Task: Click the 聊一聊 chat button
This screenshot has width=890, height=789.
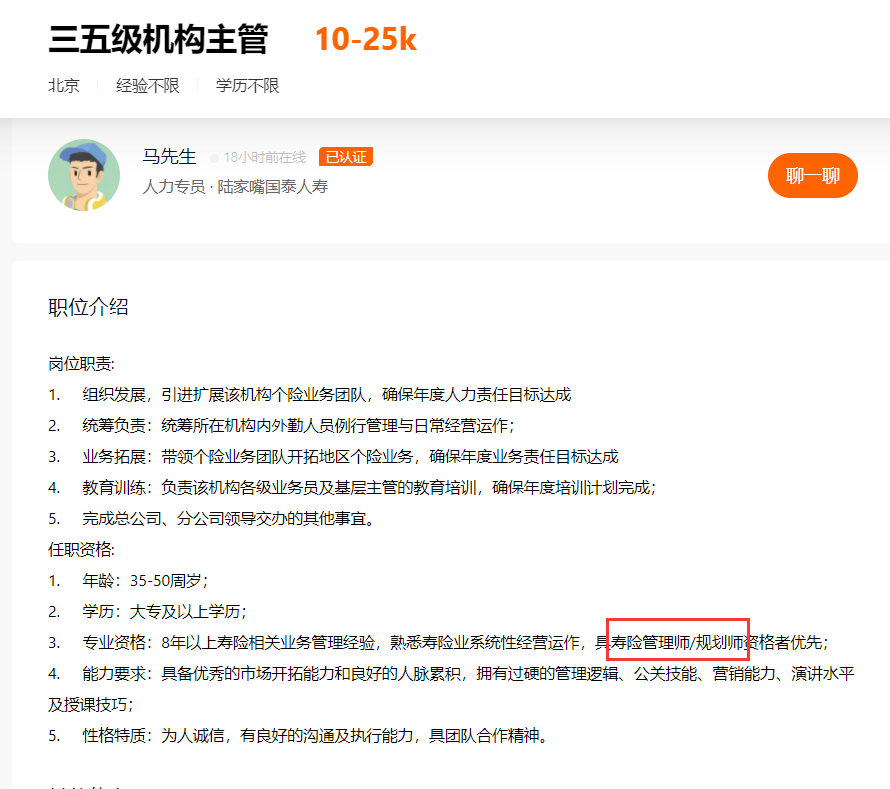Action: 812,175
